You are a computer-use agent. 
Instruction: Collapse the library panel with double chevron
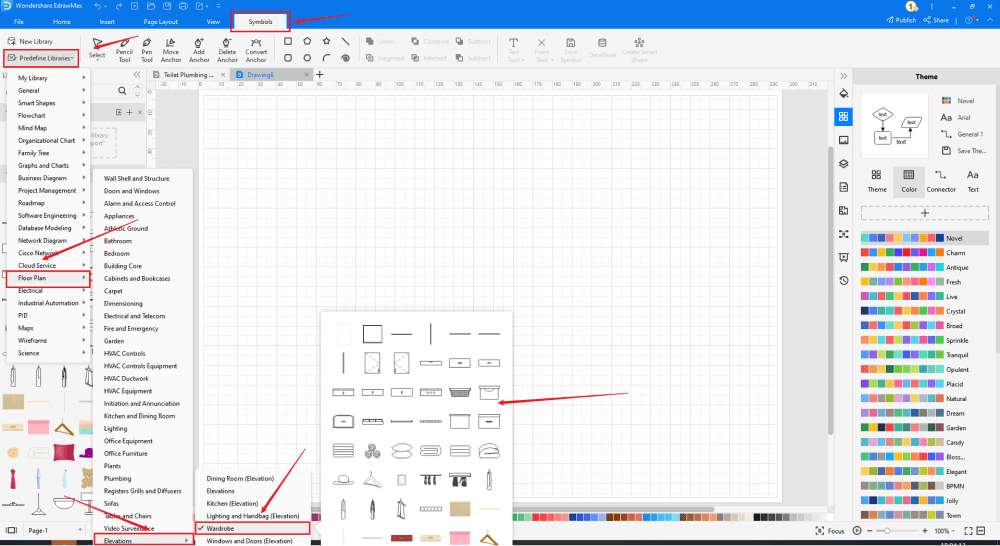click(136, 75)
